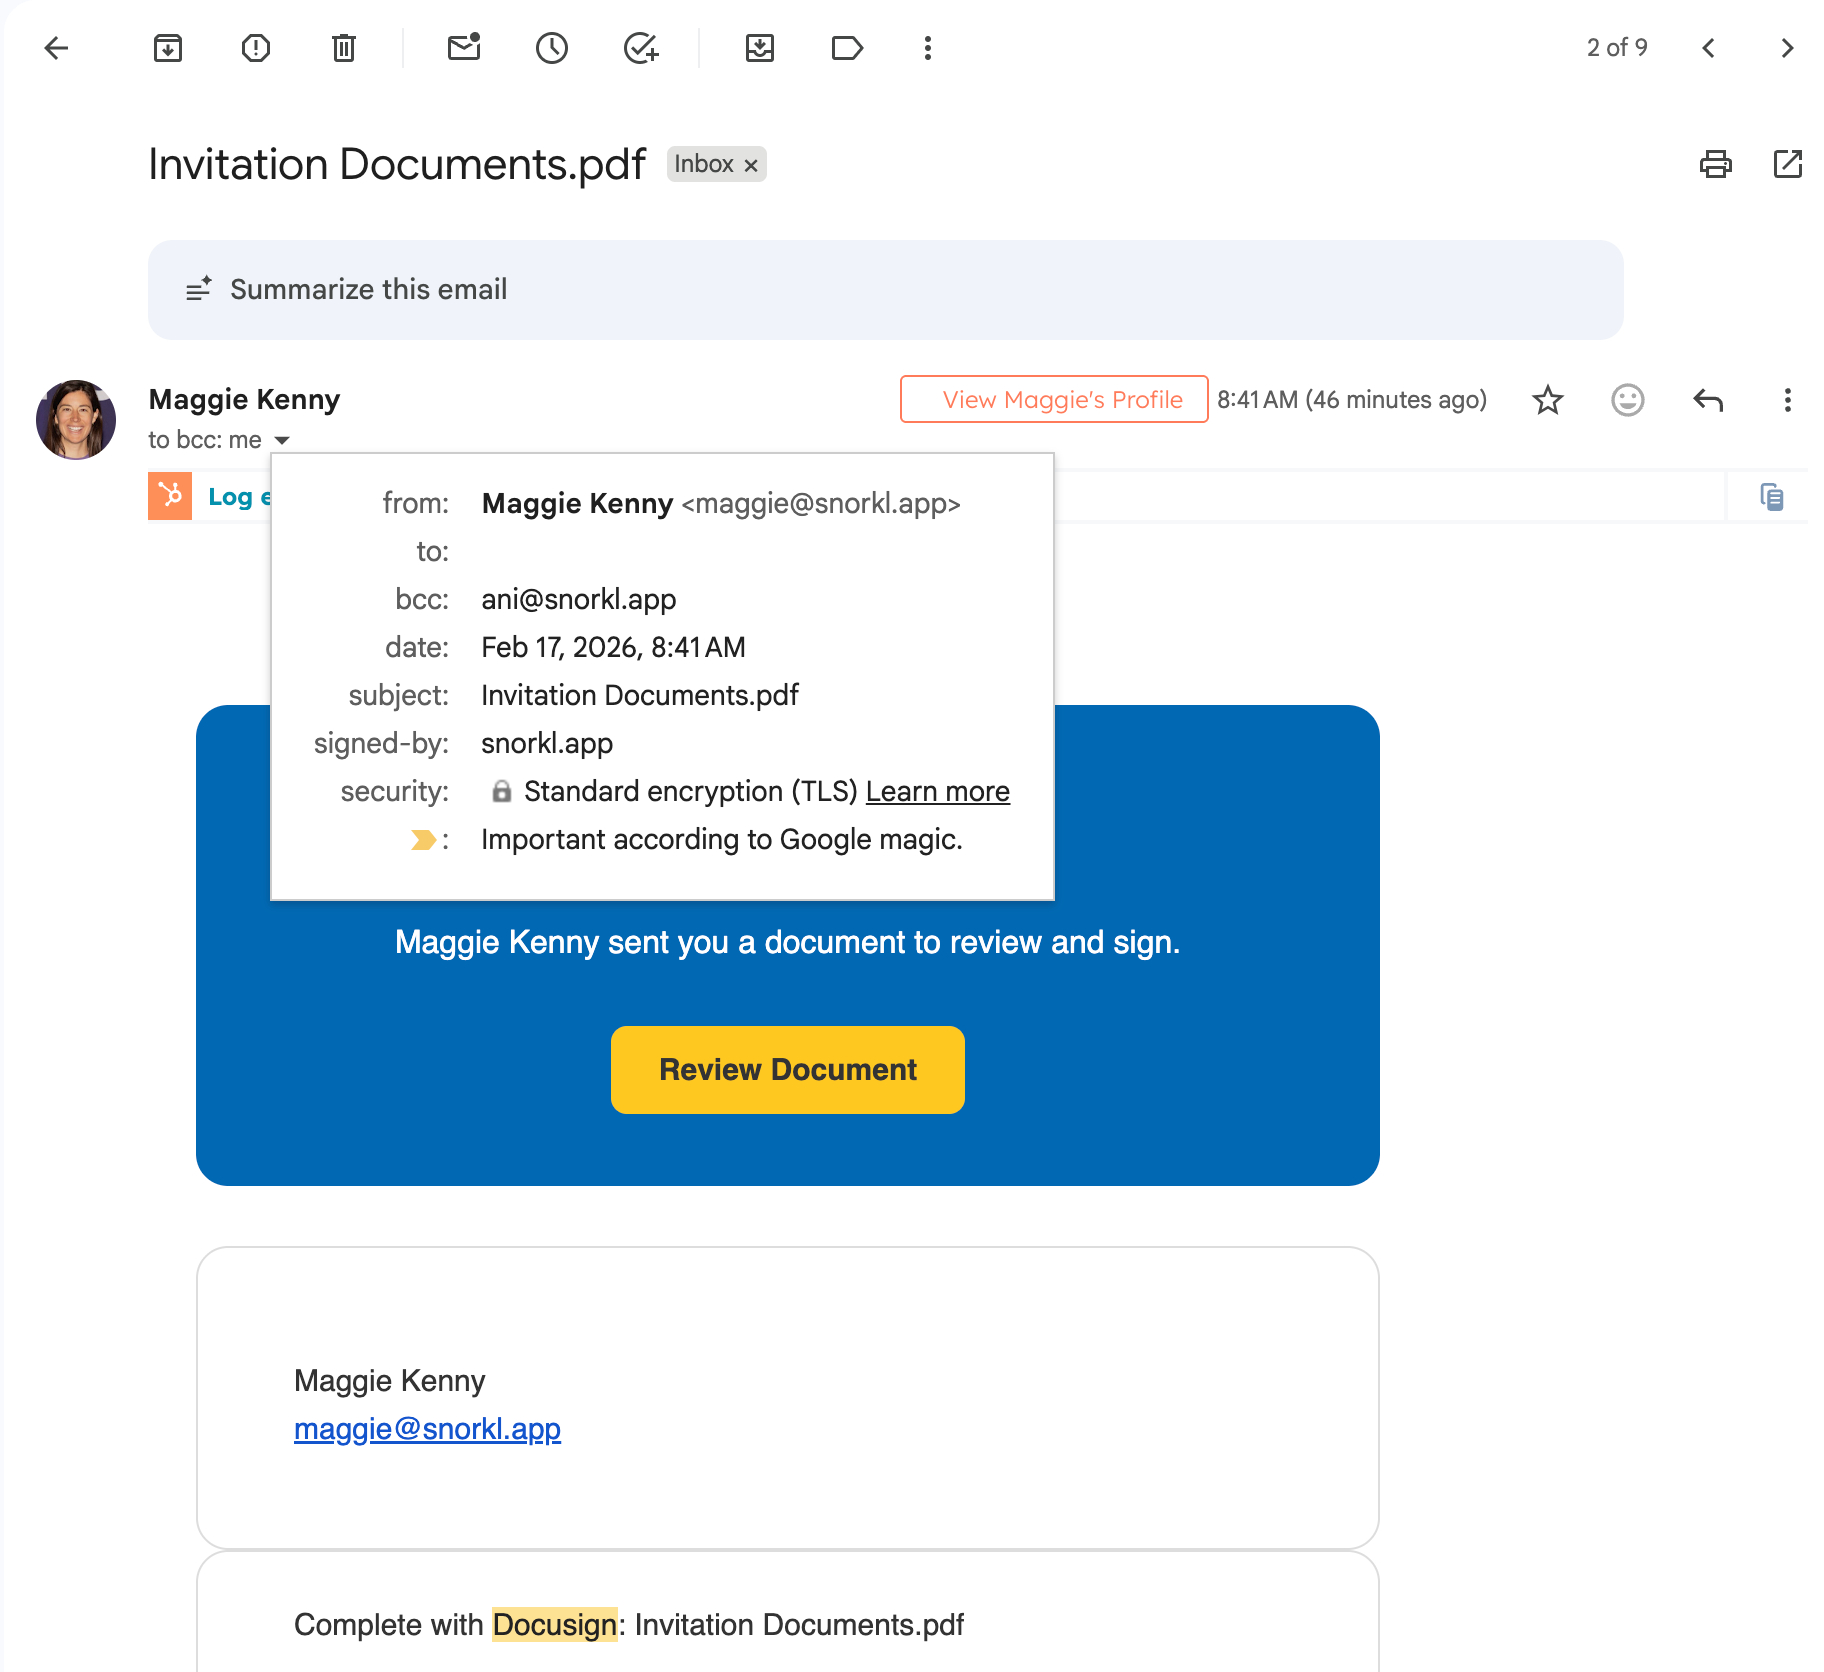Open message More options next to reply
This screenshot has height=1672, width=1824.
pyautogui.click(x=1787, y=400)
